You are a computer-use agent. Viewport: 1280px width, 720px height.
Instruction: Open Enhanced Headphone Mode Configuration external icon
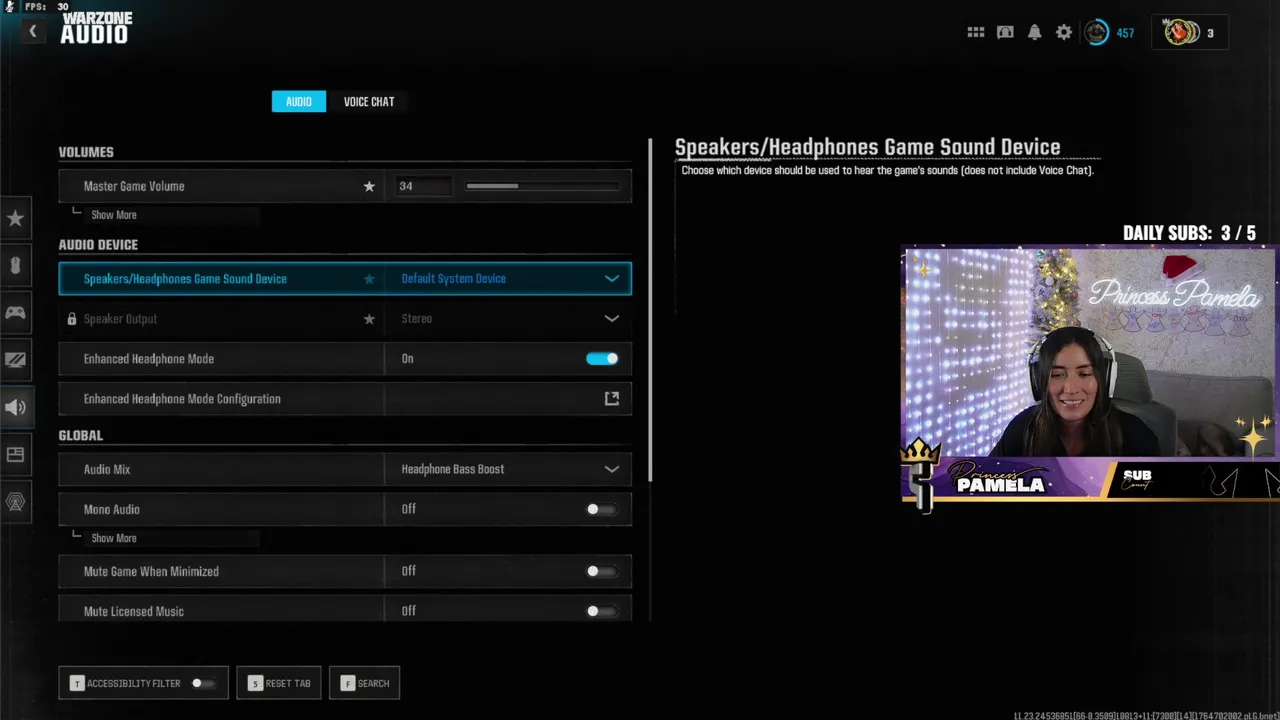(x=612, y=399)
